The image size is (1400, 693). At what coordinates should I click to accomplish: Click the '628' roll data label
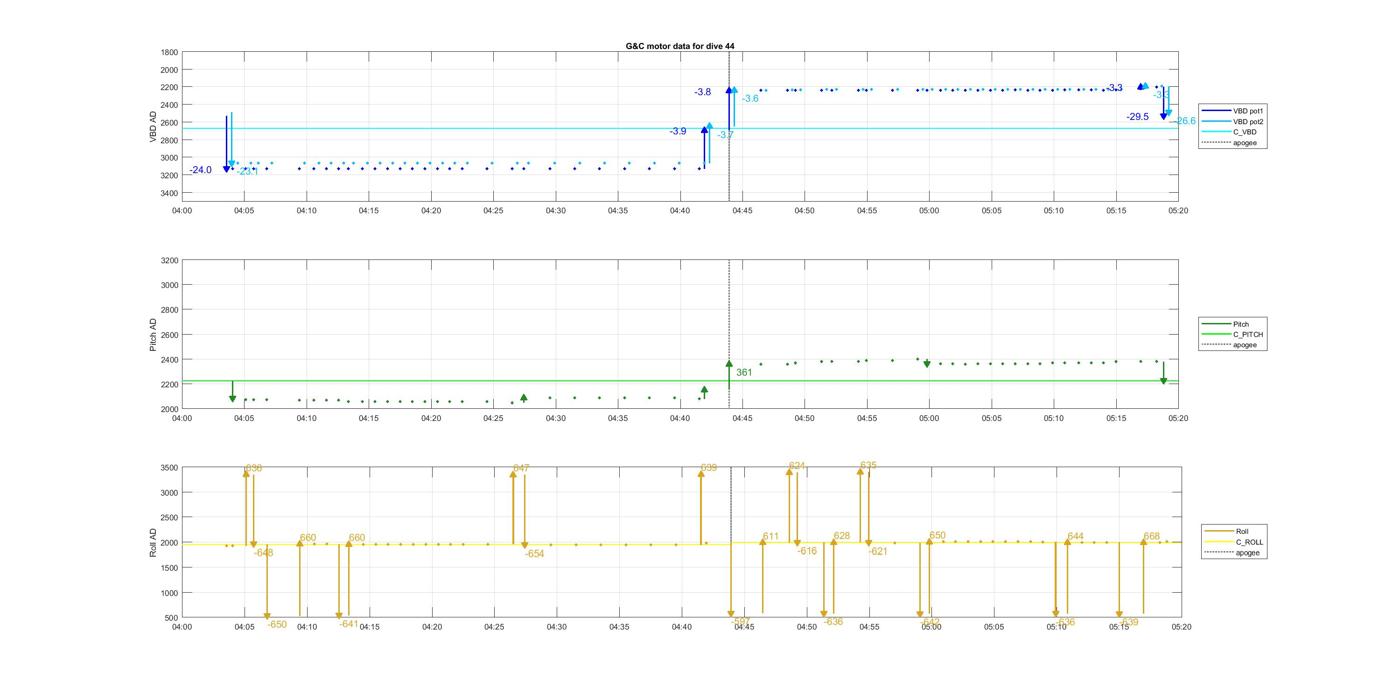(842, 536)
